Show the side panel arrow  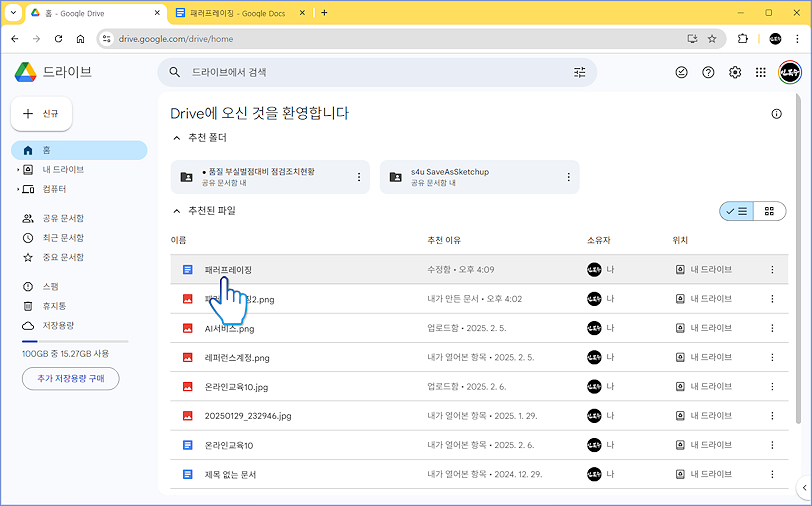[804, 487]
